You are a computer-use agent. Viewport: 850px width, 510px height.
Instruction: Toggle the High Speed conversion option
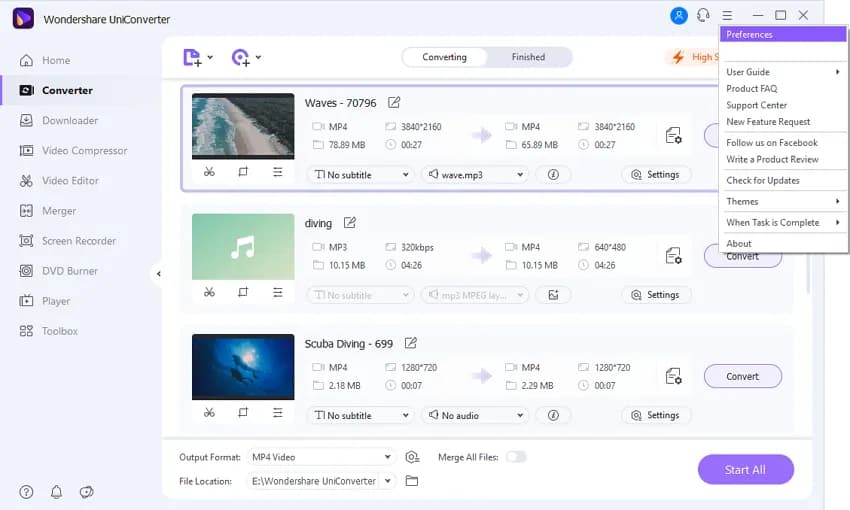tap(690, 58)
